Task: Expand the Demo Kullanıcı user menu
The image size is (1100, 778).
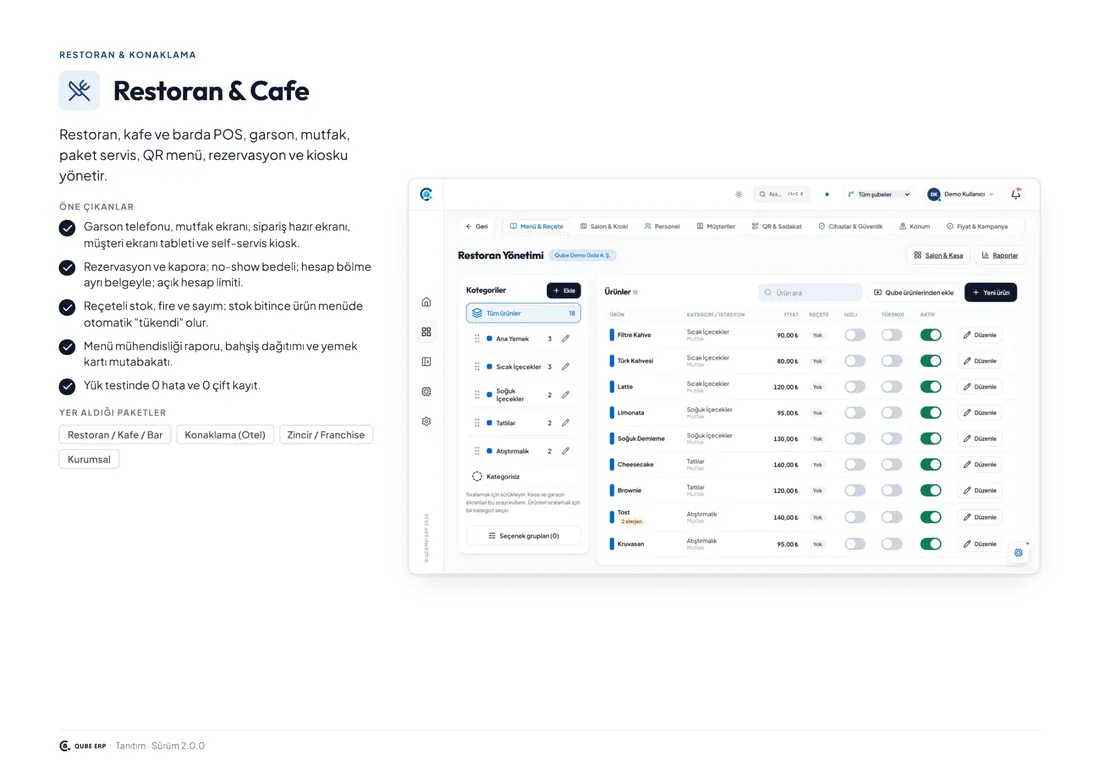Action: [960, 194]
